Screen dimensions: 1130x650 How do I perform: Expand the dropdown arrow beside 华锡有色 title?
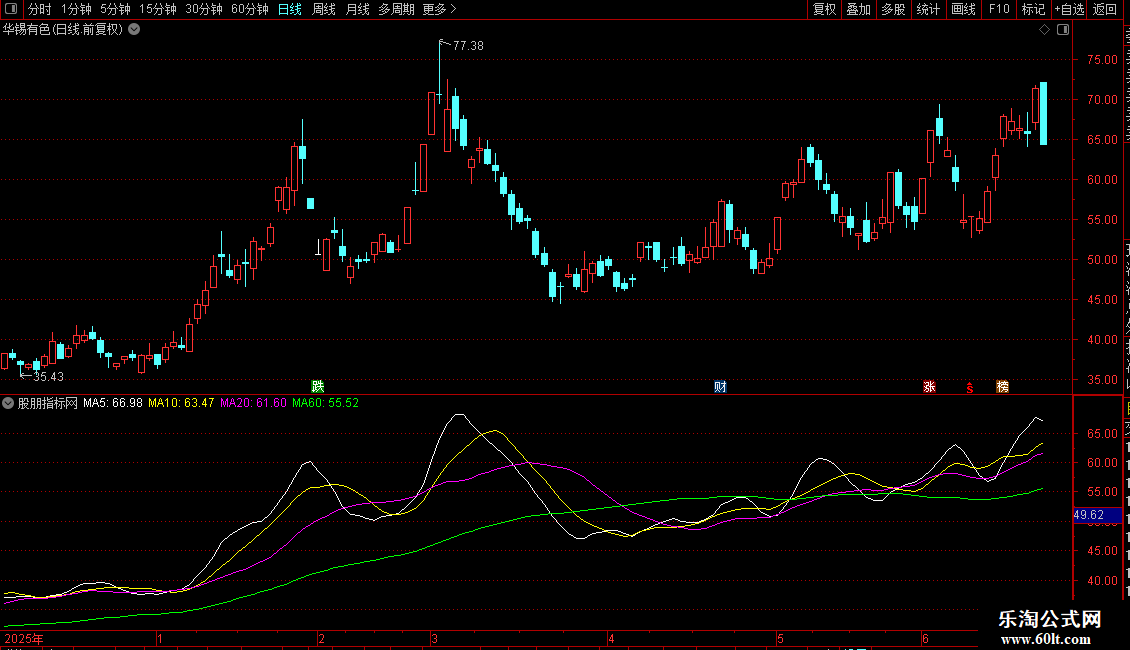(134, 30)
